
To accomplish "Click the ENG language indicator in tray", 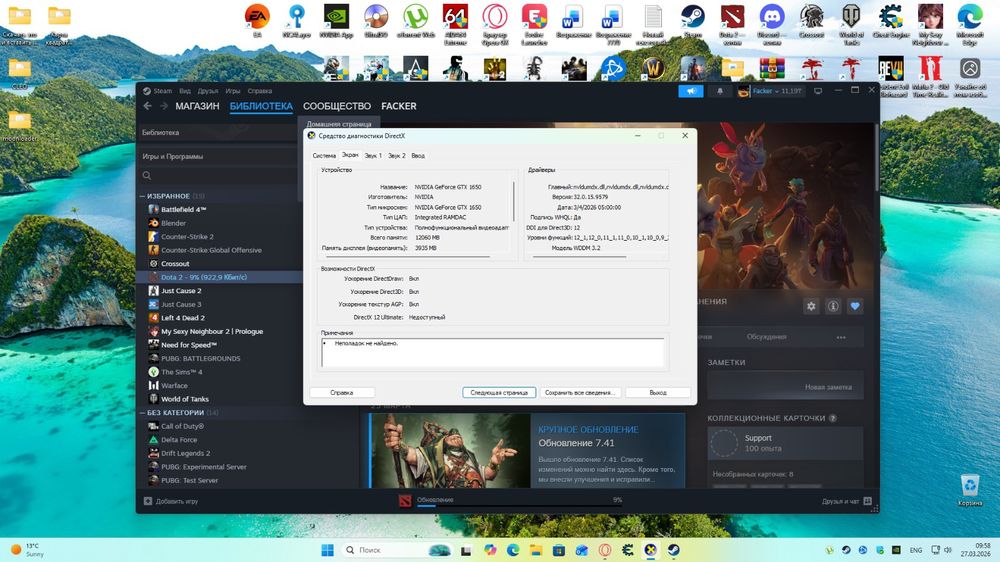I will point(916,550).
